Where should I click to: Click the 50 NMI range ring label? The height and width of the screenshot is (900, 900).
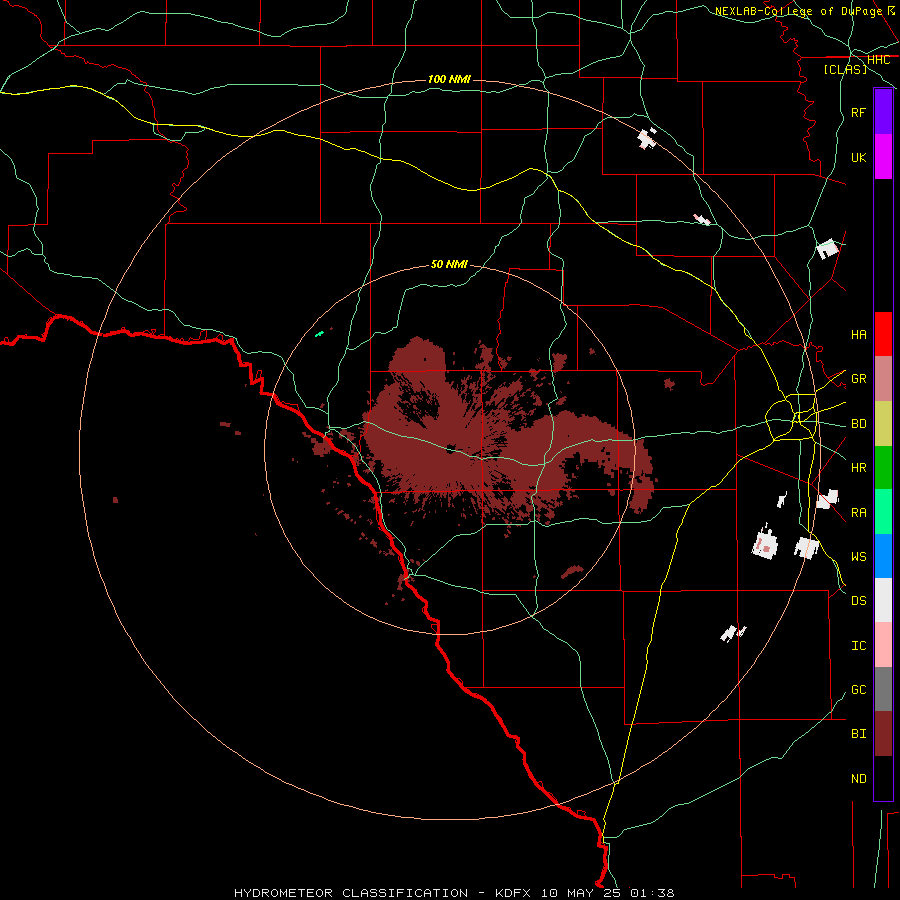click(x=449, y=264)
